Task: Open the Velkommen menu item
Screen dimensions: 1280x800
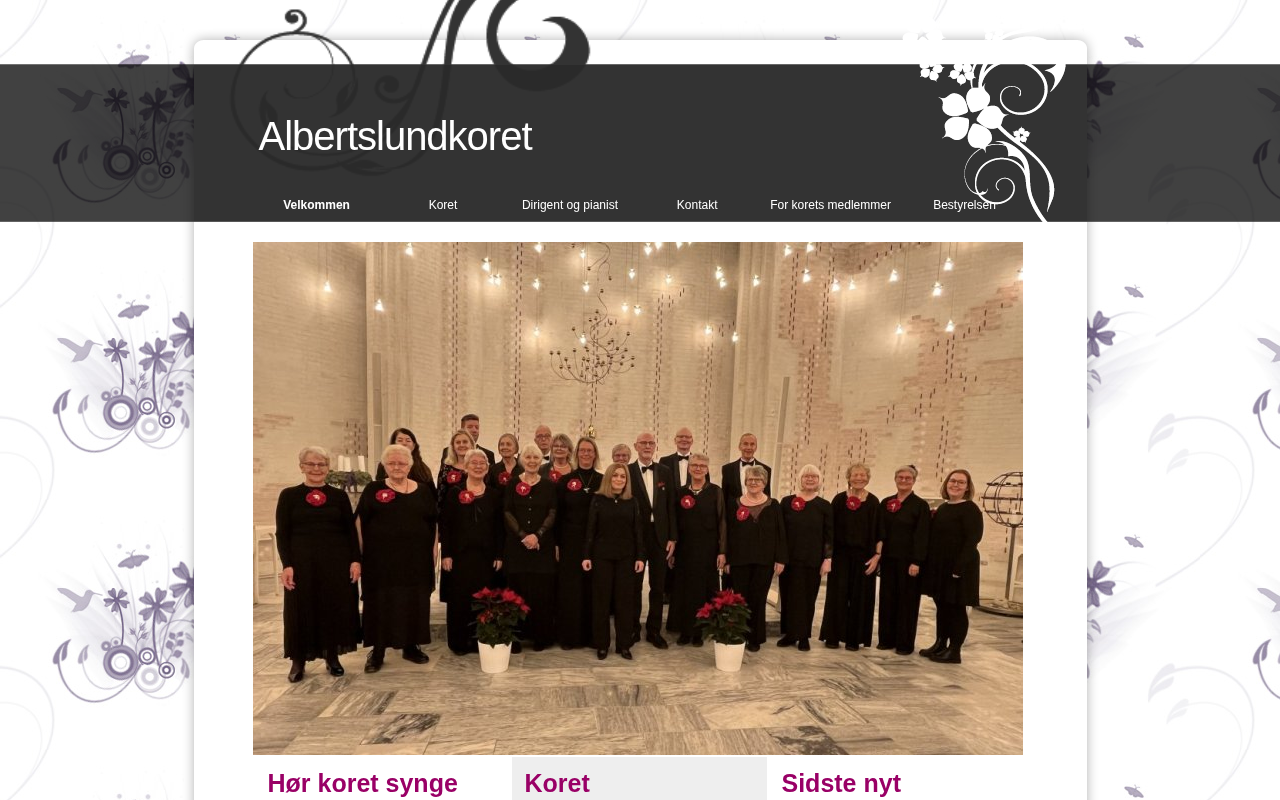Action: coord(316,205)
